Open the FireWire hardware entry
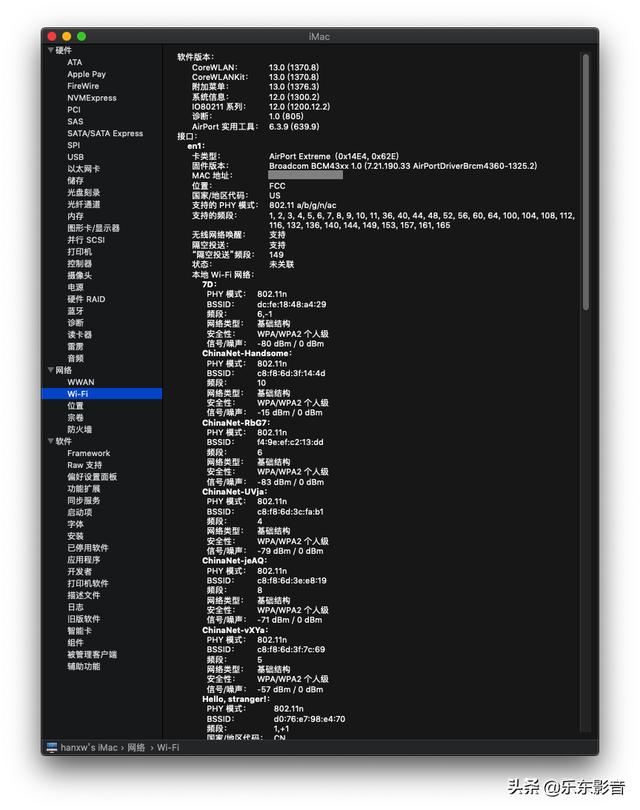 (83, 86)
